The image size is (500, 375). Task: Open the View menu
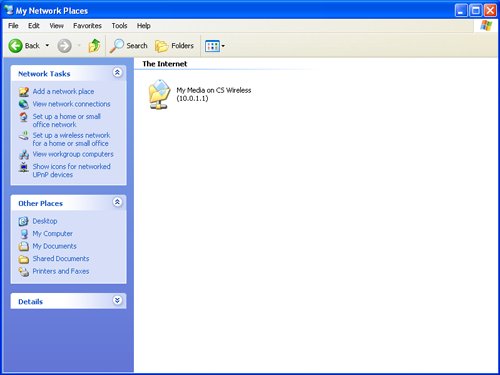coord(56,26)
